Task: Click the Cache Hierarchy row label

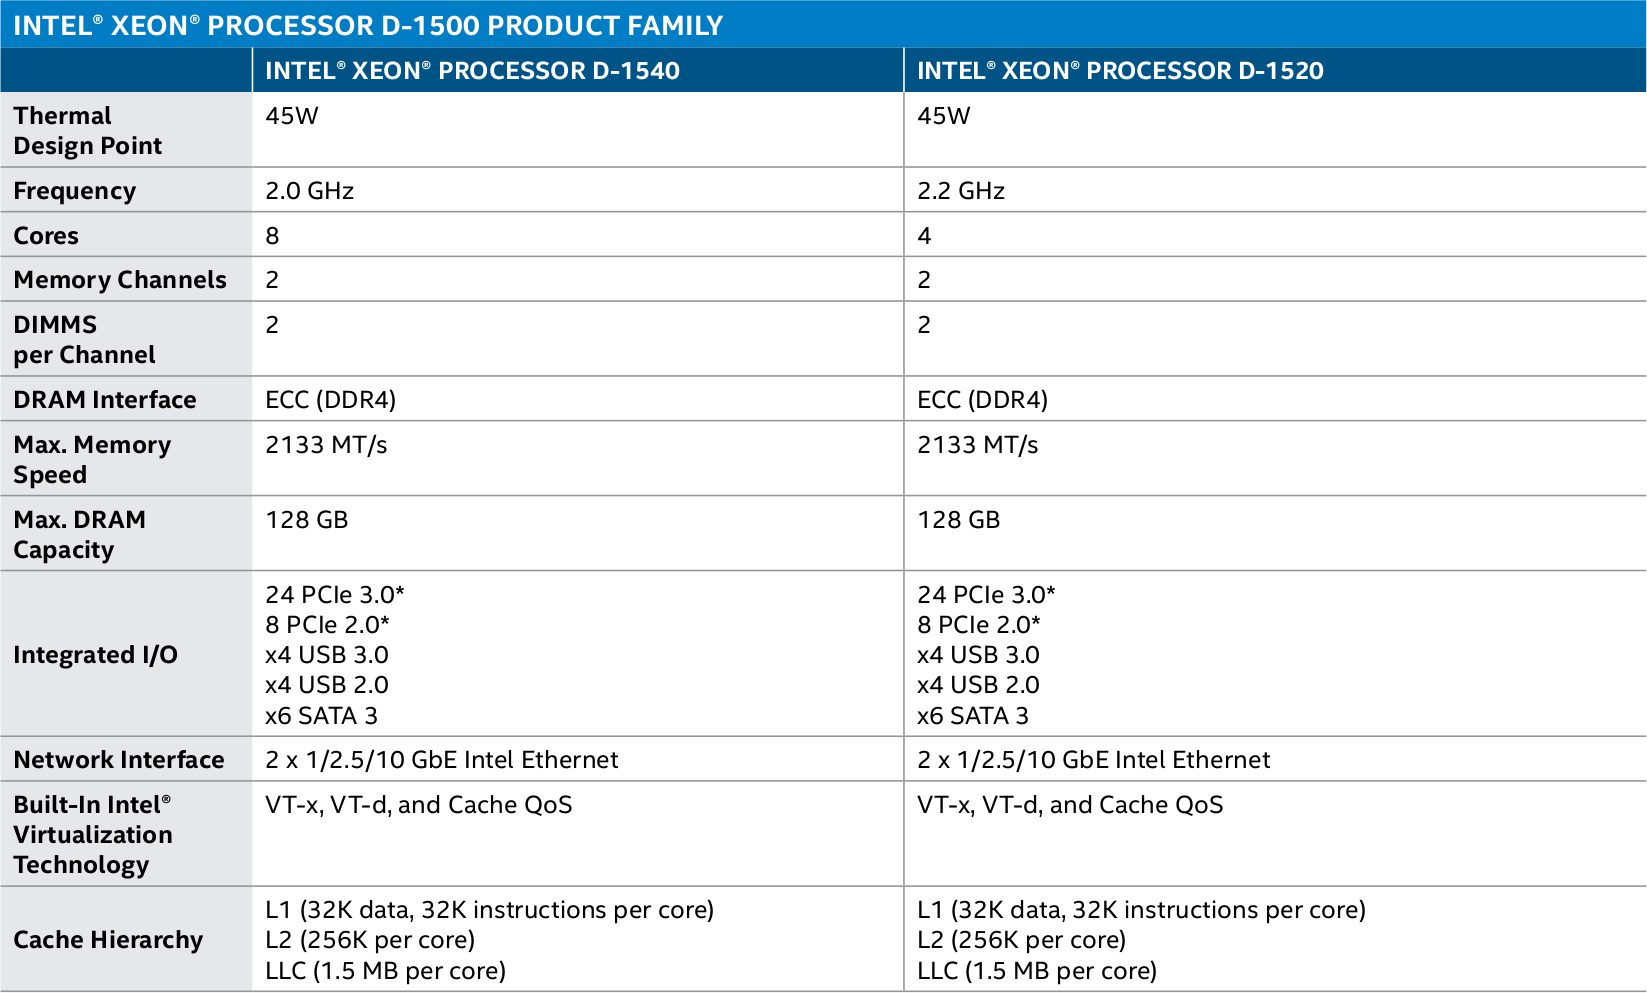Action: click(x=108, y=940)
